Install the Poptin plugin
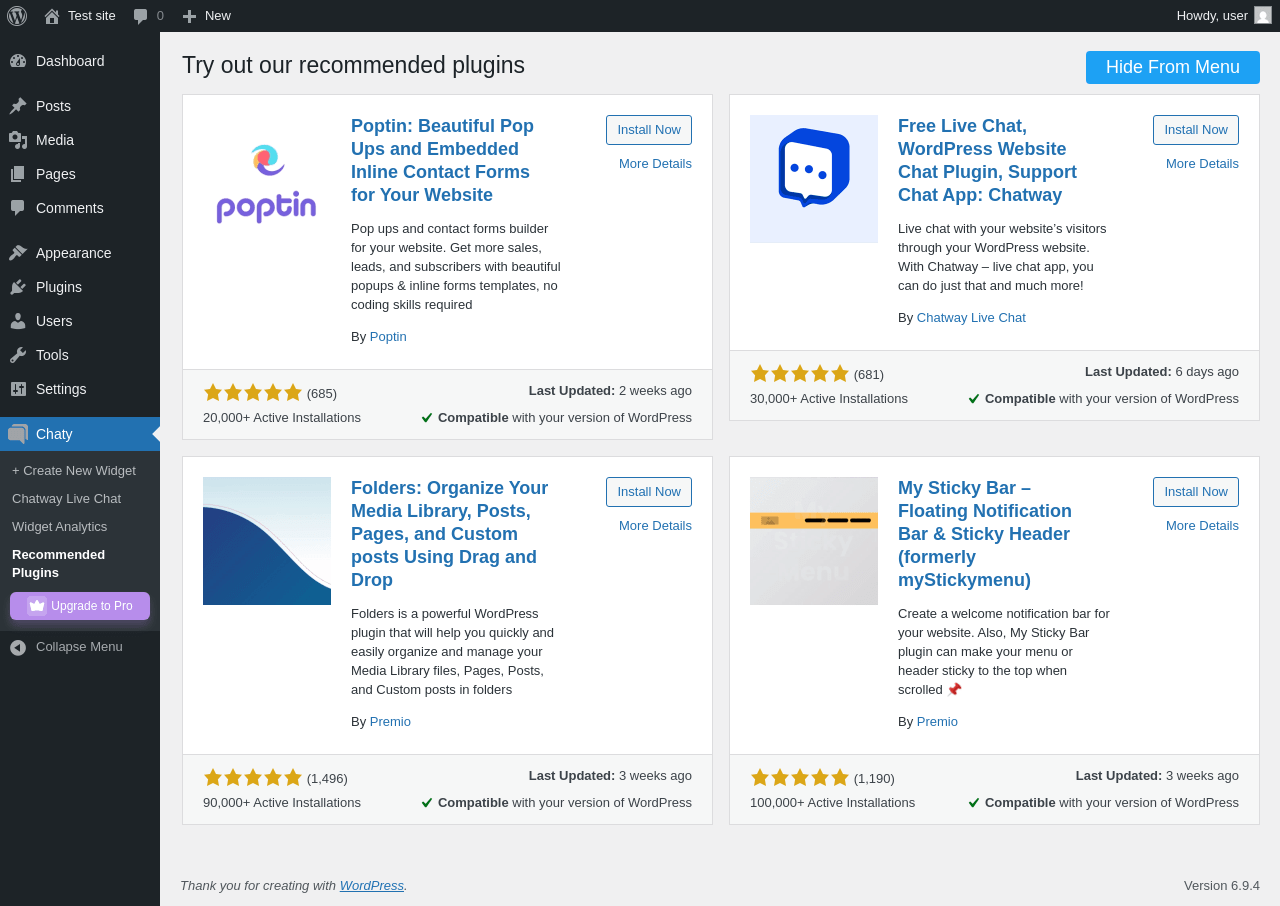The height and width of the screenshot is (906, 1280). tap(648, 130)
